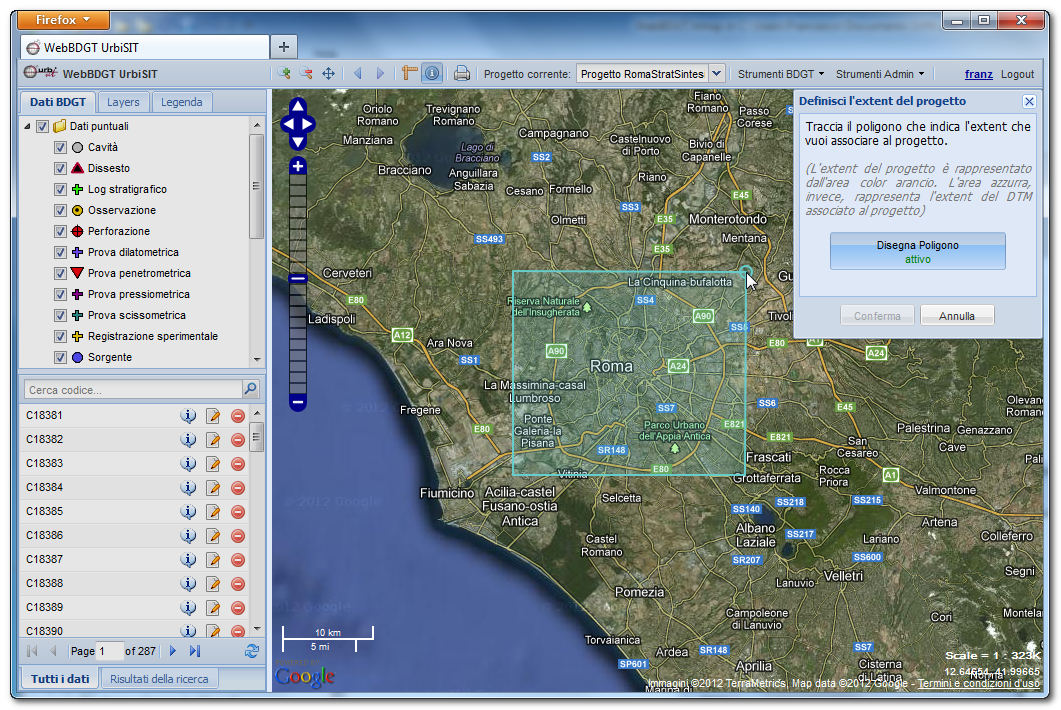Switch to the Dati BDGT tab

58,102
